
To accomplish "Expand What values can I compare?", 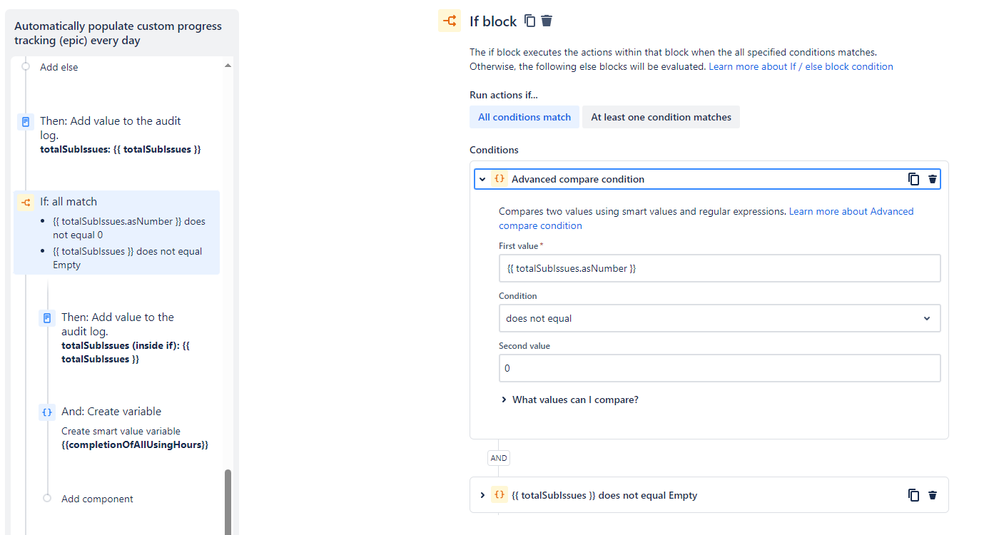I will [570, 399].
